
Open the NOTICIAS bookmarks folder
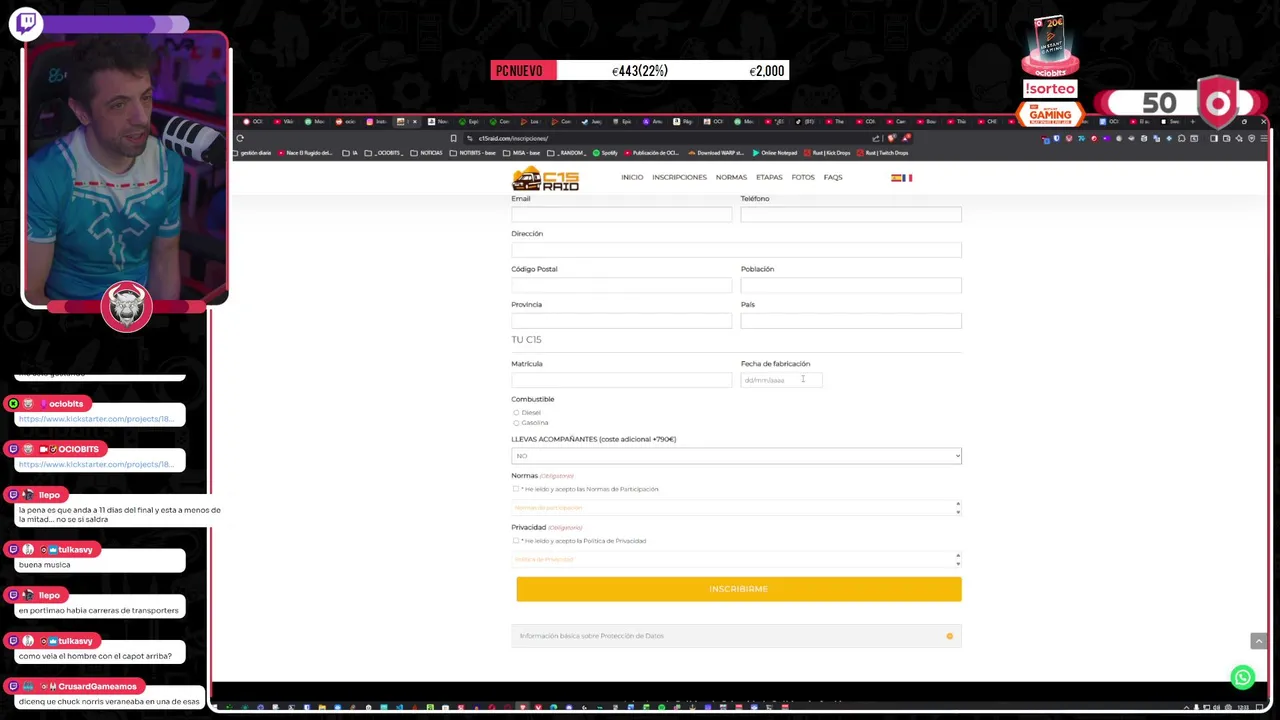[x=425, y=153]
